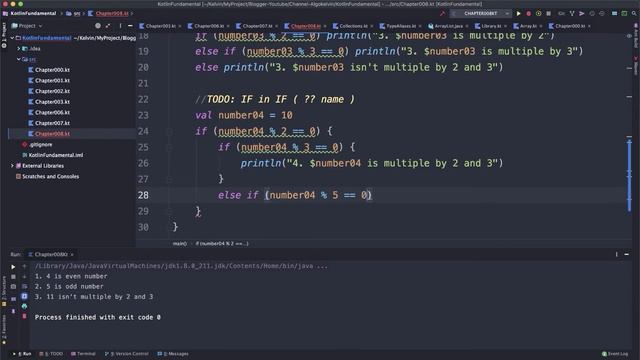
Task: Click the Build project hammer icon
Action: [442, 13]
